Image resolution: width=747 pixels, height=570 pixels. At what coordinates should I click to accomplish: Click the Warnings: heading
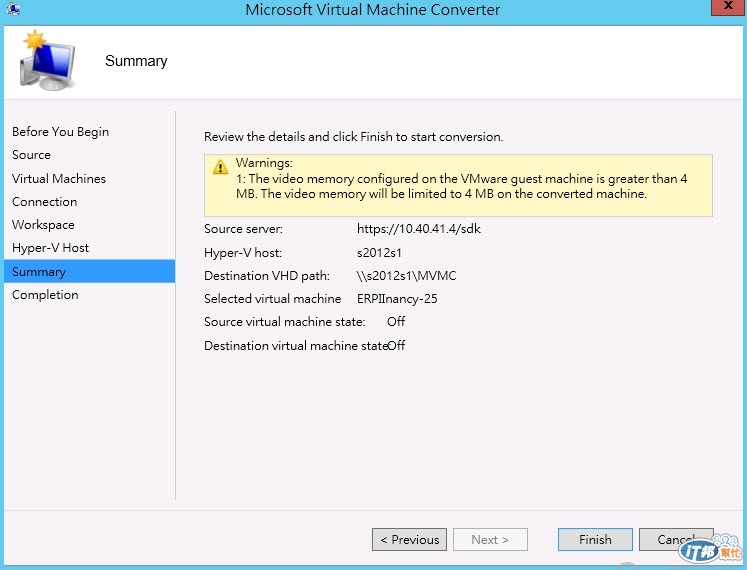264,163
